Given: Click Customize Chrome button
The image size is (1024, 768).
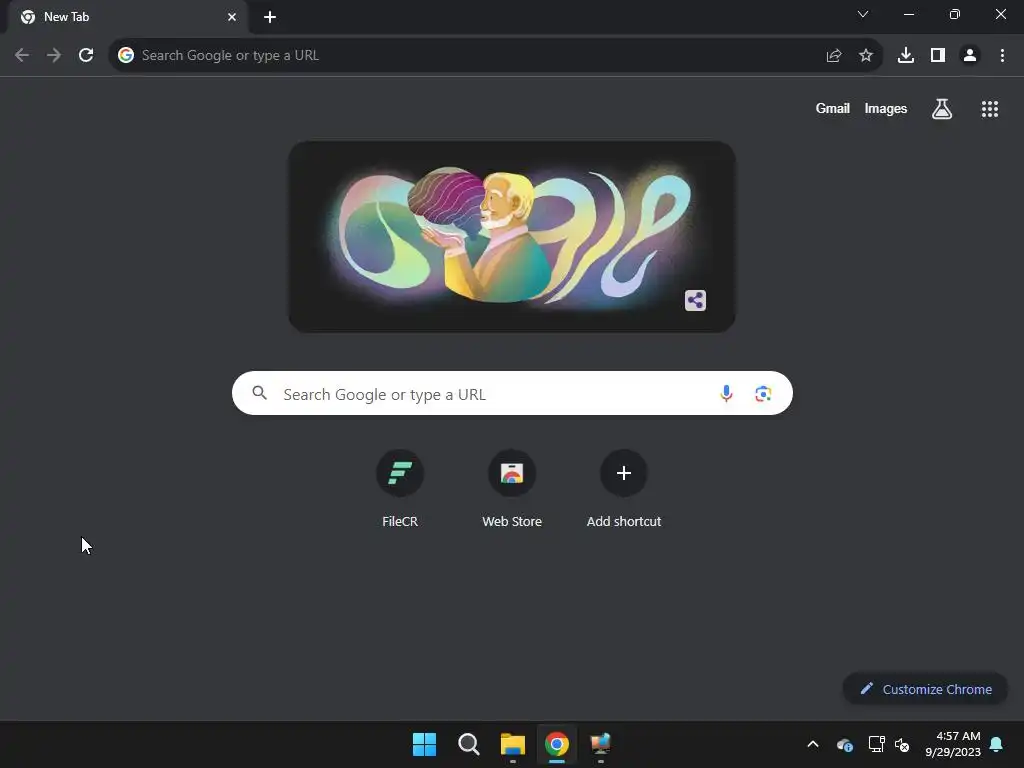Looking at the screenshot, I should coord(925,689).
